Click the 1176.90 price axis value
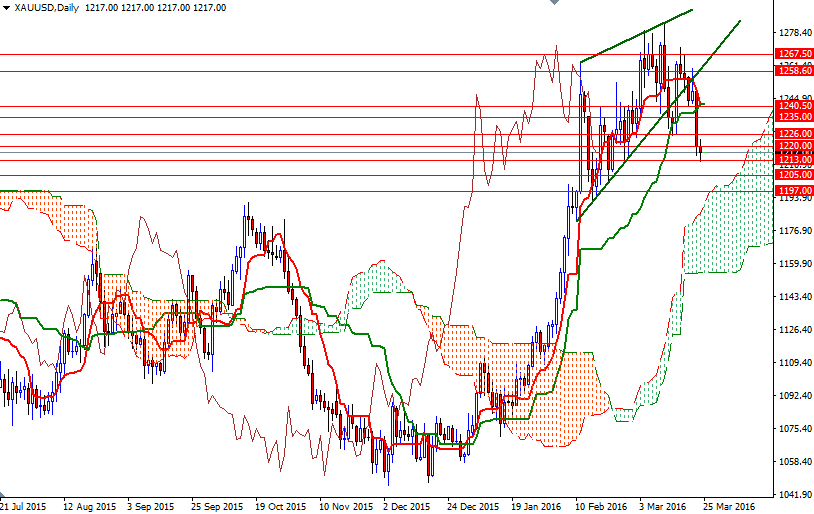 (795, 231)
